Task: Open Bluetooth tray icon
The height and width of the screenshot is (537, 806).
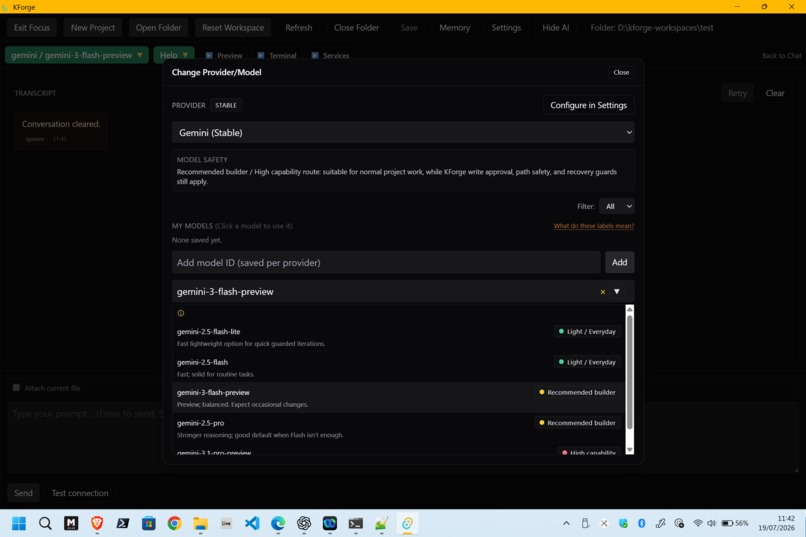Action: pyautogui.click(x=642, y=523)
